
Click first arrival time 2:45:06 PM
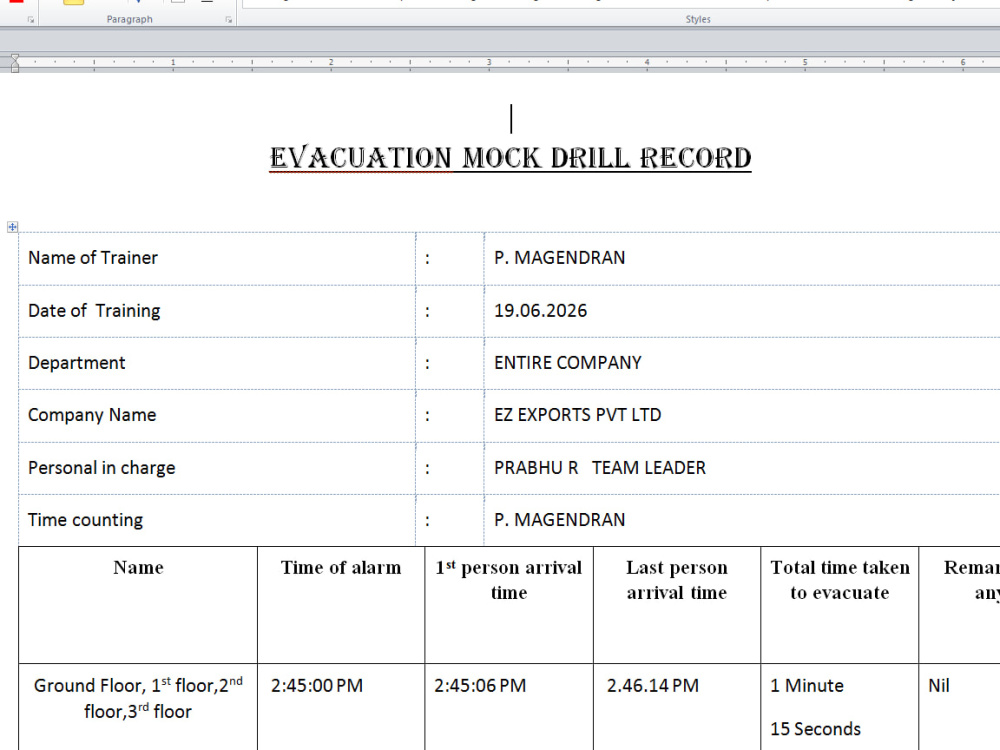[x=480, y=686]
